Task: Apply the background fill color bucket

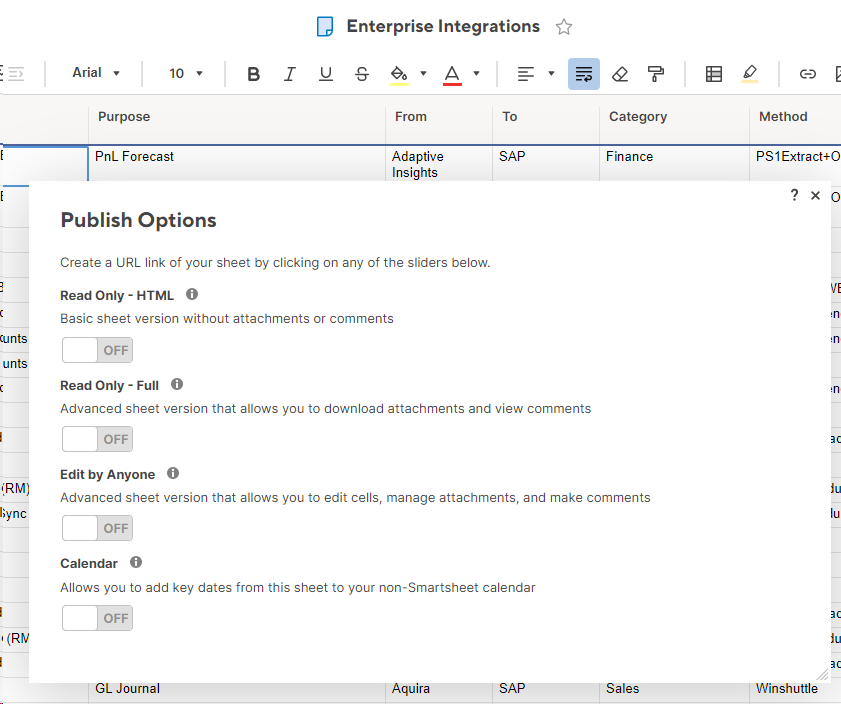Action: [x=399, y=74]
